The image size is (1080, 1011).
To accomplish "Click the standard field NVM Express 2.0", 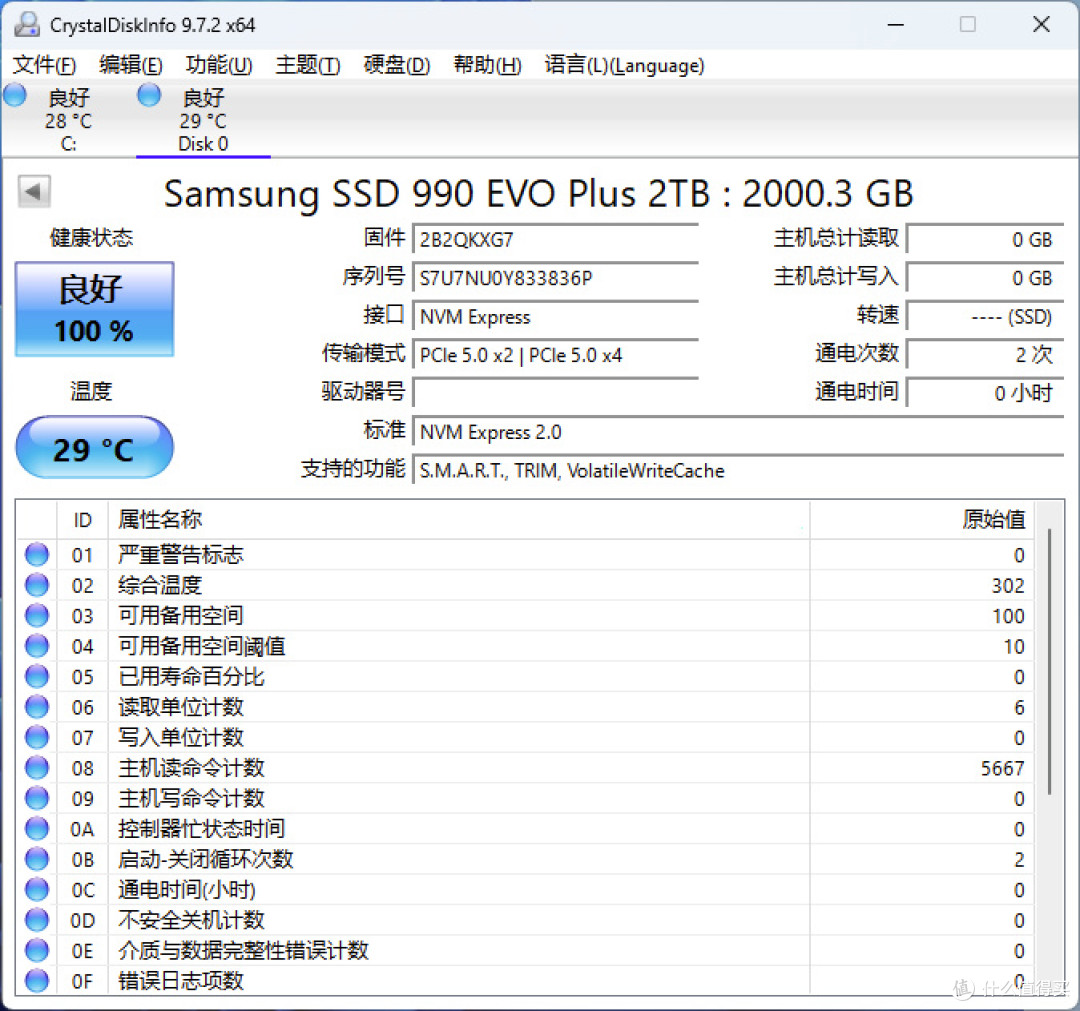I will coord(738,432).
